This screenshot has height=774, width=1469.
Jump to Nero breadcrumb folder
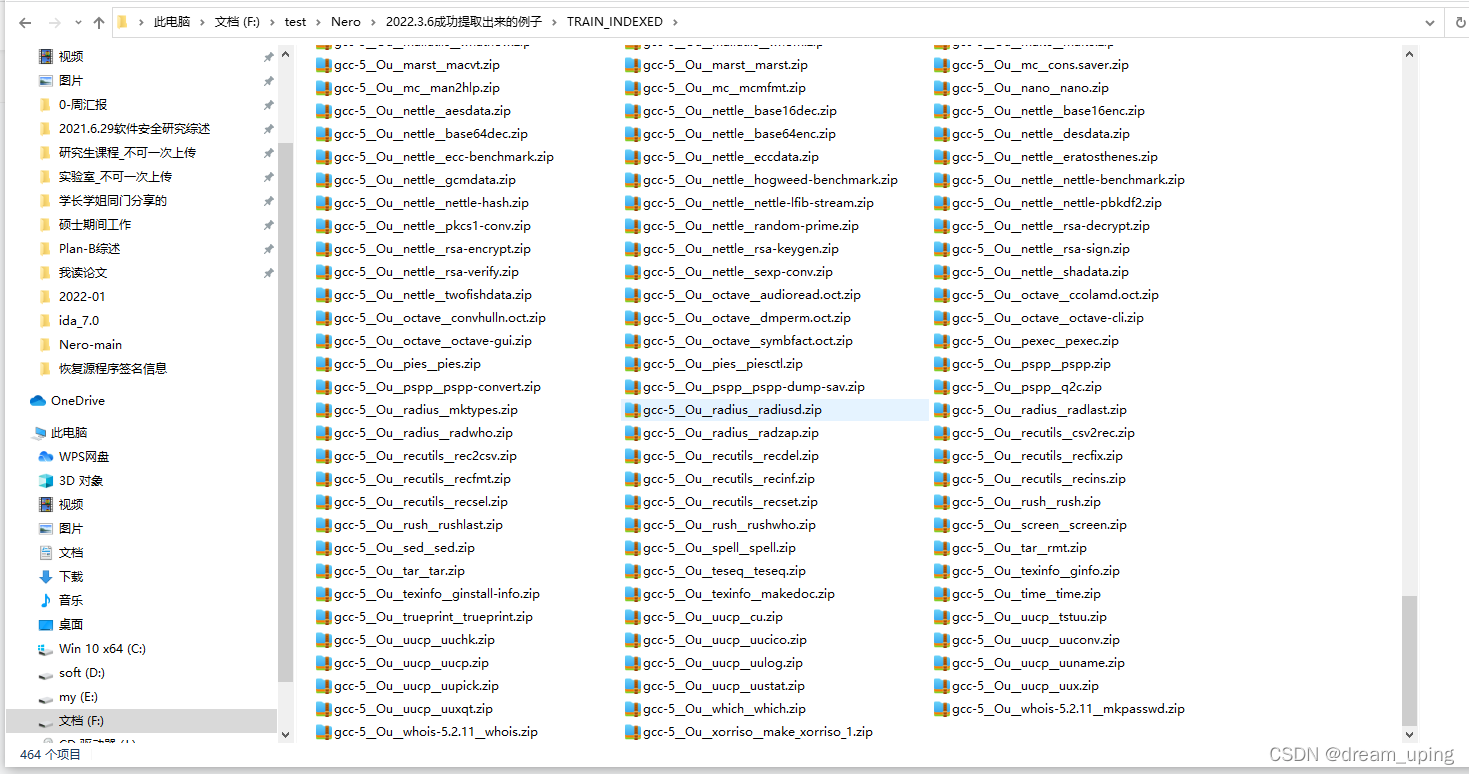point(345,21)
